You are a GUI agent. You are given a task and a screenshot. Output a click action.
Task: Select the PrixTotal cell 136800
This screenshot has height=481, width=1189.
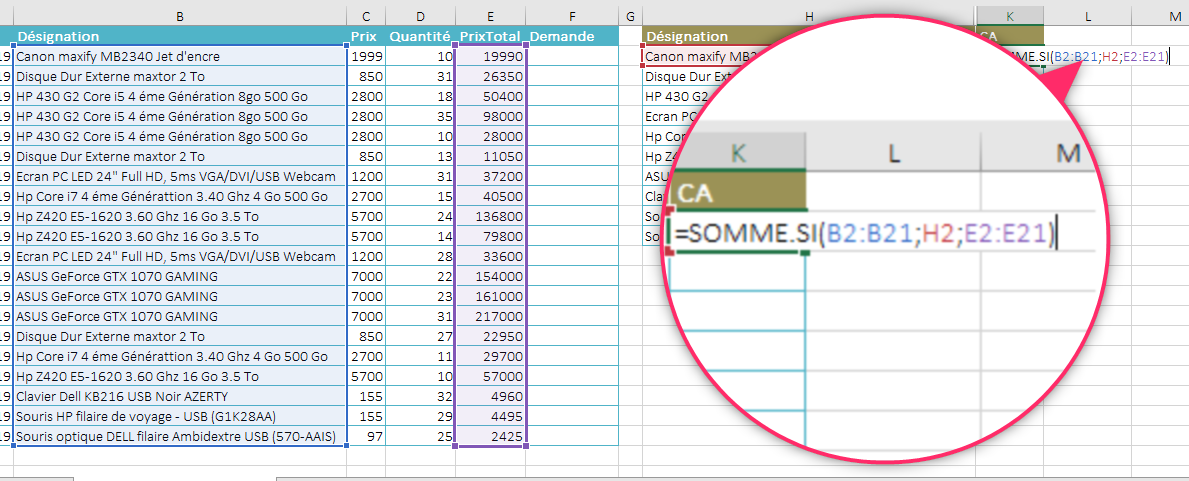pos(491,216)
